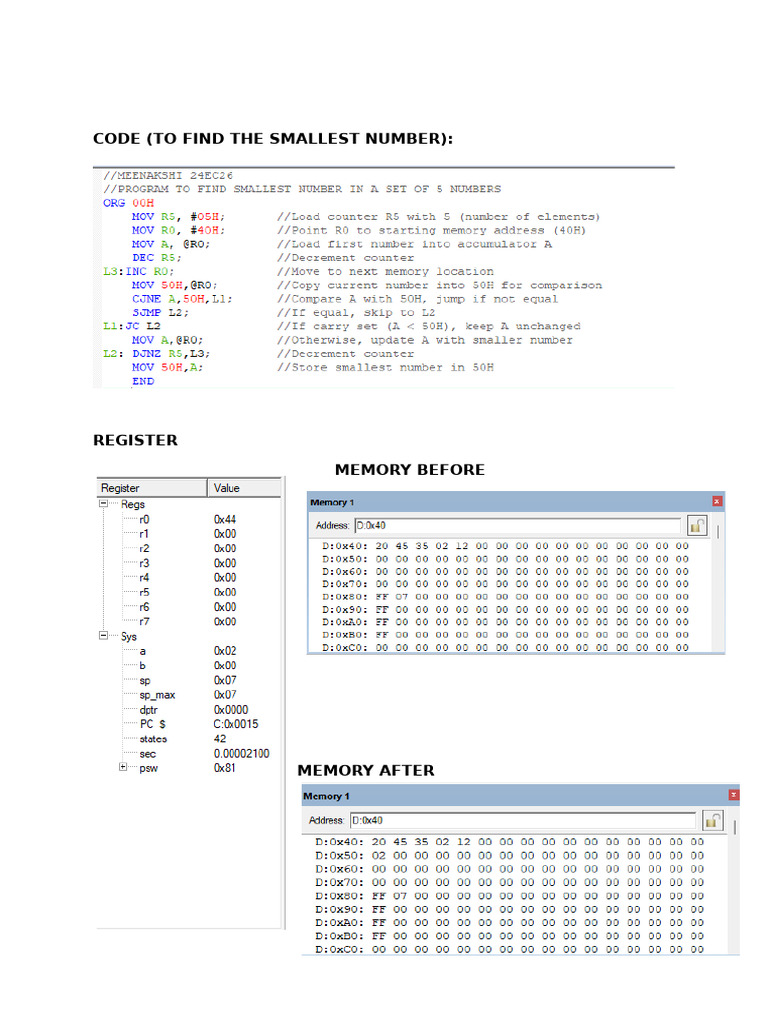Click the D:0x40 row in Memory Before window
768x1024 pixels.
pos(505,546)
